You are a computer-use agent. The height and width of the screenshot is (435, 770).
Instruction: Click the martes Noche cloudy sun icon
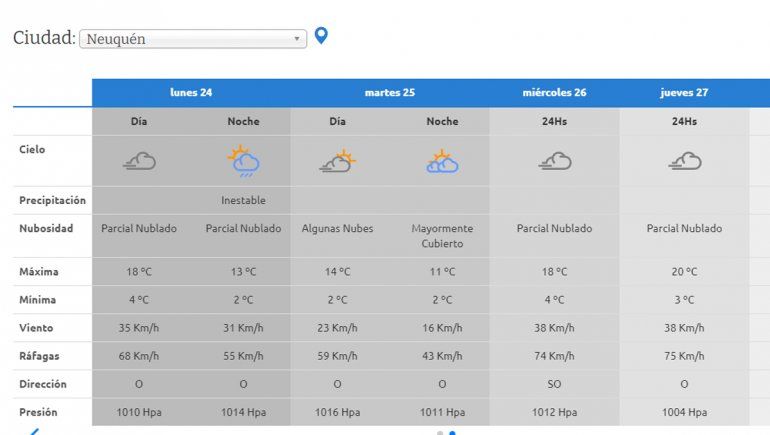(442, 161)
